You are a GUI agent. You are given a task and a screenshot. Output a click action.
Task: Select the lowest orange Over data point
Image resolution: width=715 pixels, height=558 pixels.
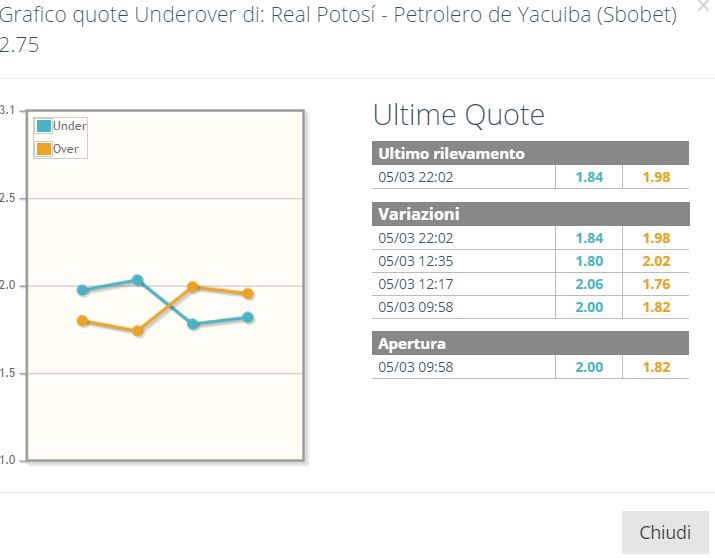[x=138, y=331]
